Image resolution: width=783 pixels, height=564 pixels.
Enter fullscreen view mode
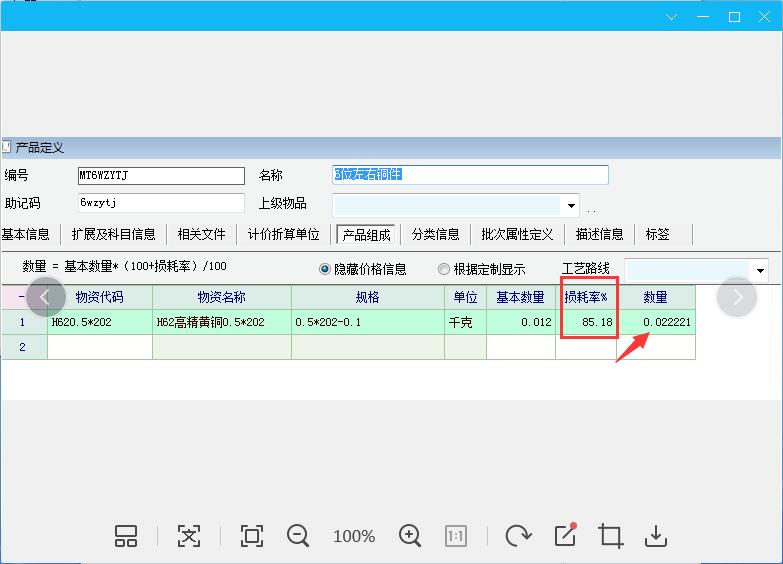pos(252,536)
